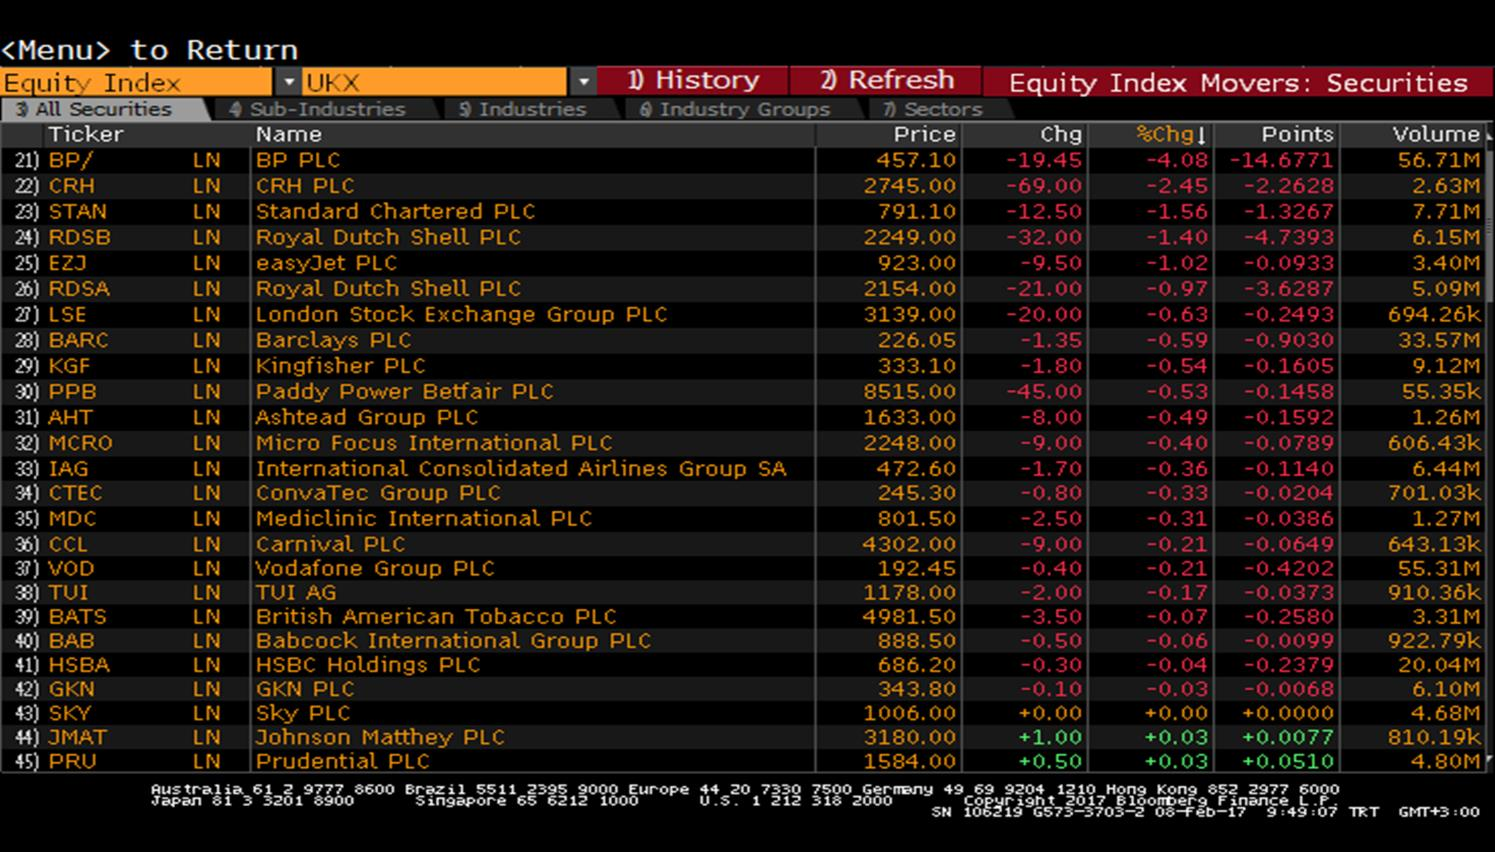Sort by the Price column header
The width and height of the screenshot is (1495, 852).
(925, 135)
